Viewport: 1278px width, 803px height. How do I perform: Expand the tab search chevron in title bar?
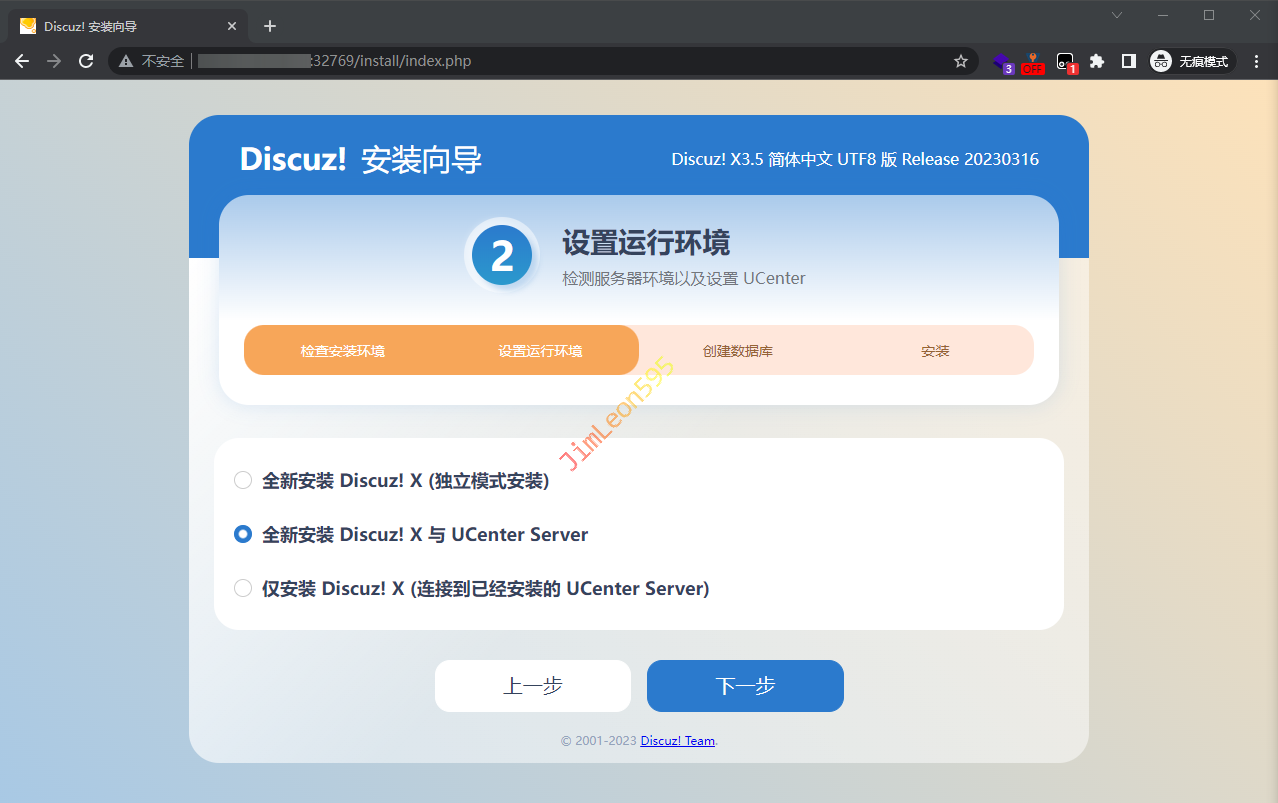(1117, 15)
